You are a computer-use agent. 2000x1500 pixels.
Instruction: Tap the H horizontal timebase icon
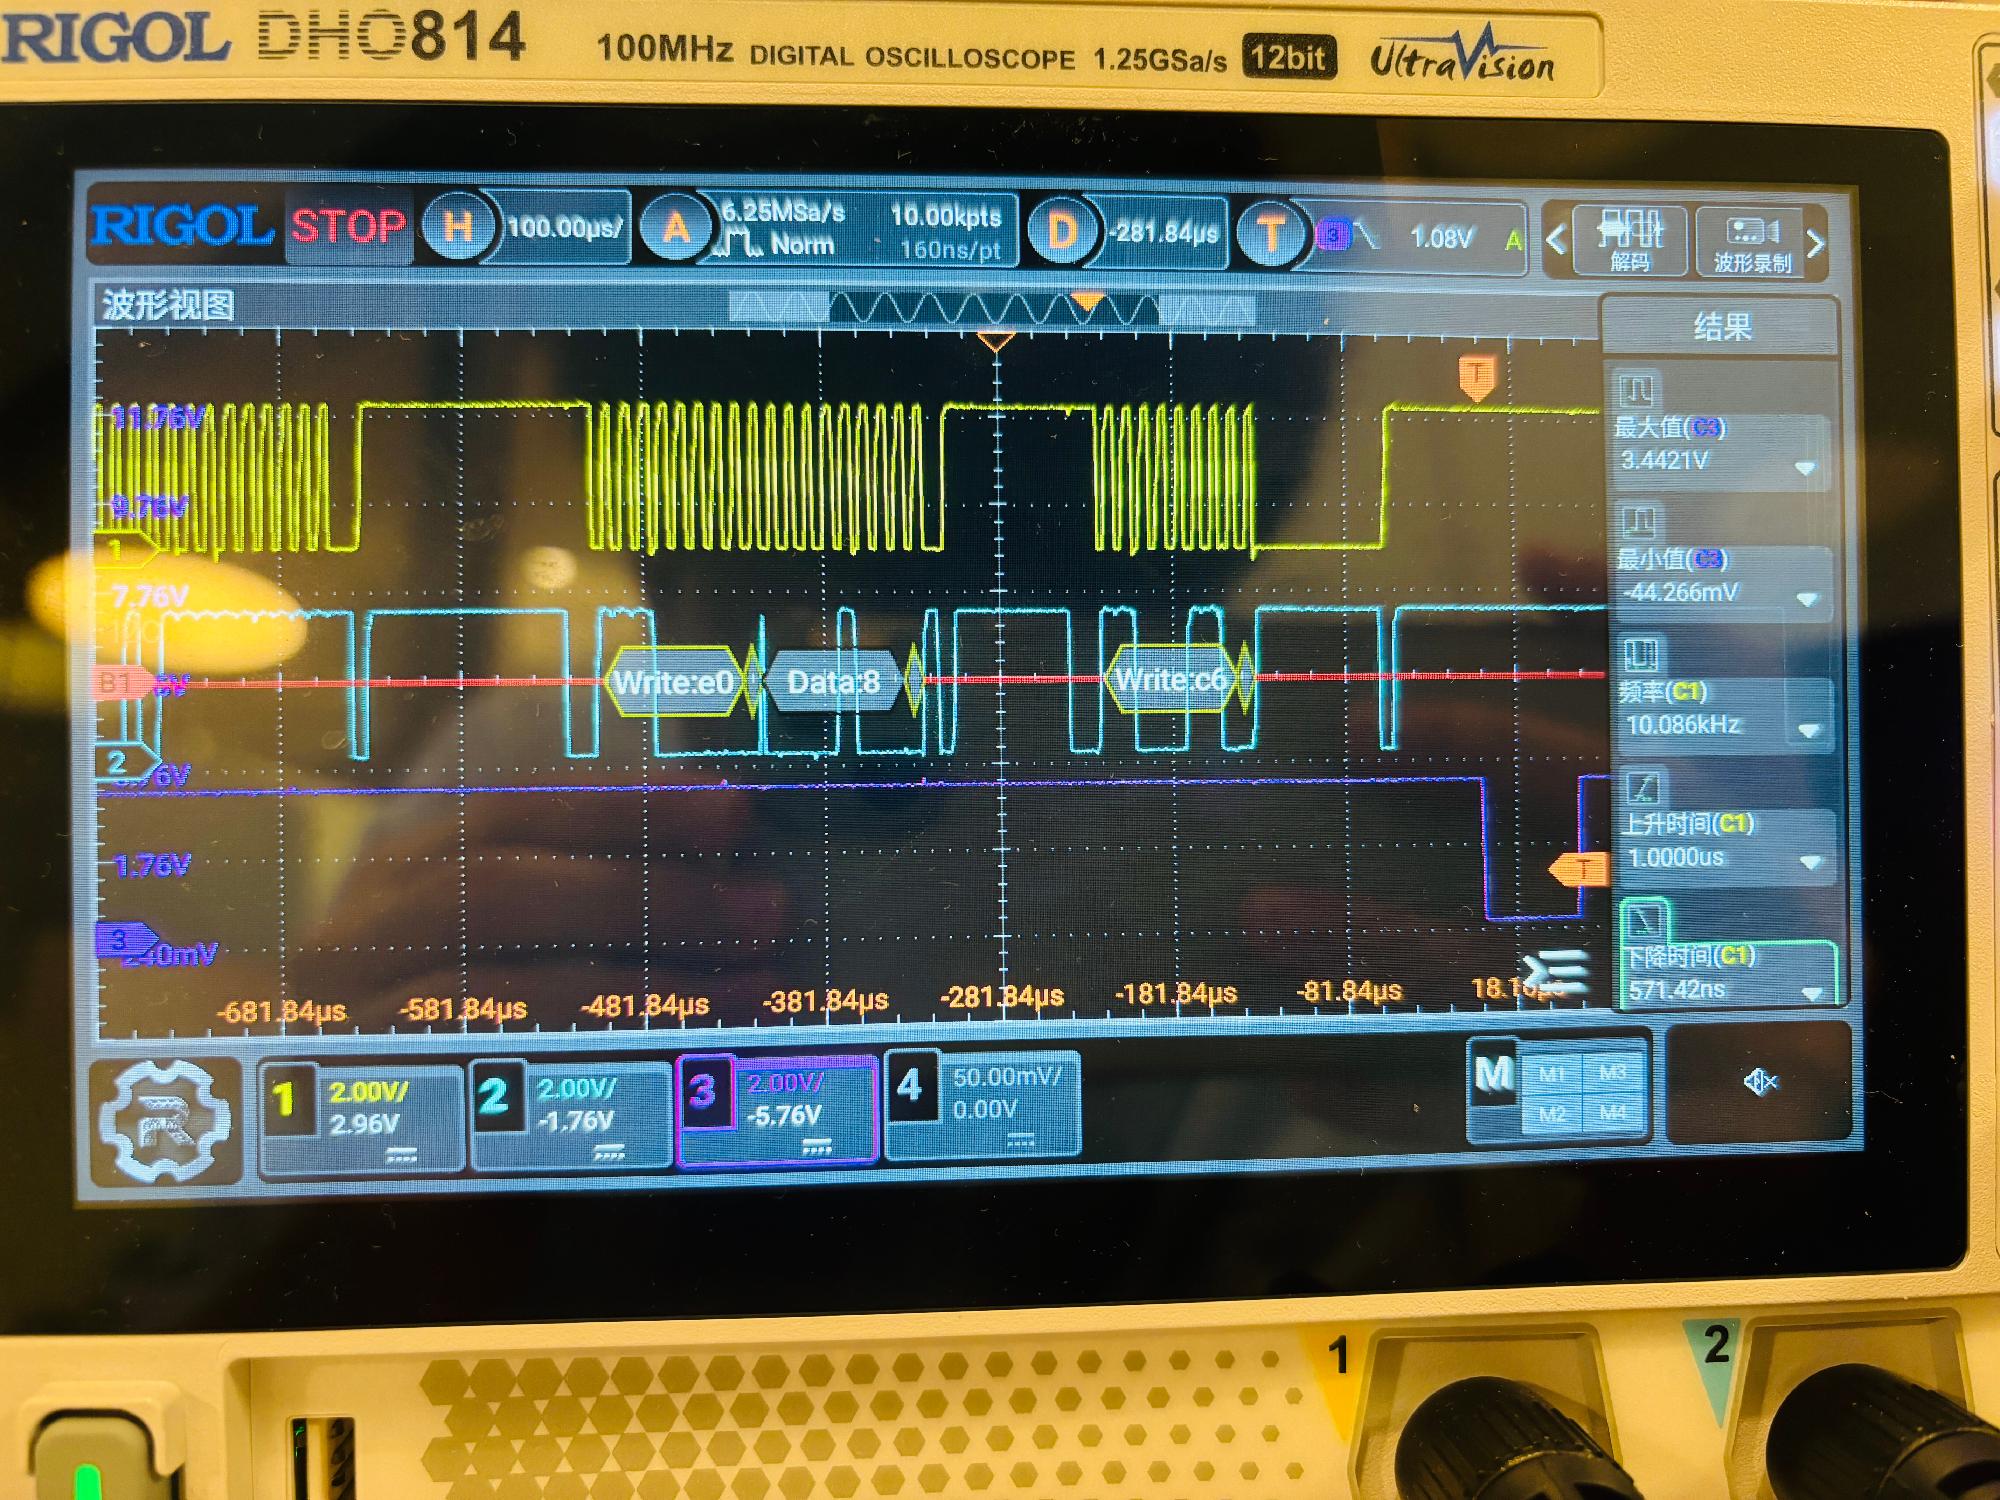[458, 226]
